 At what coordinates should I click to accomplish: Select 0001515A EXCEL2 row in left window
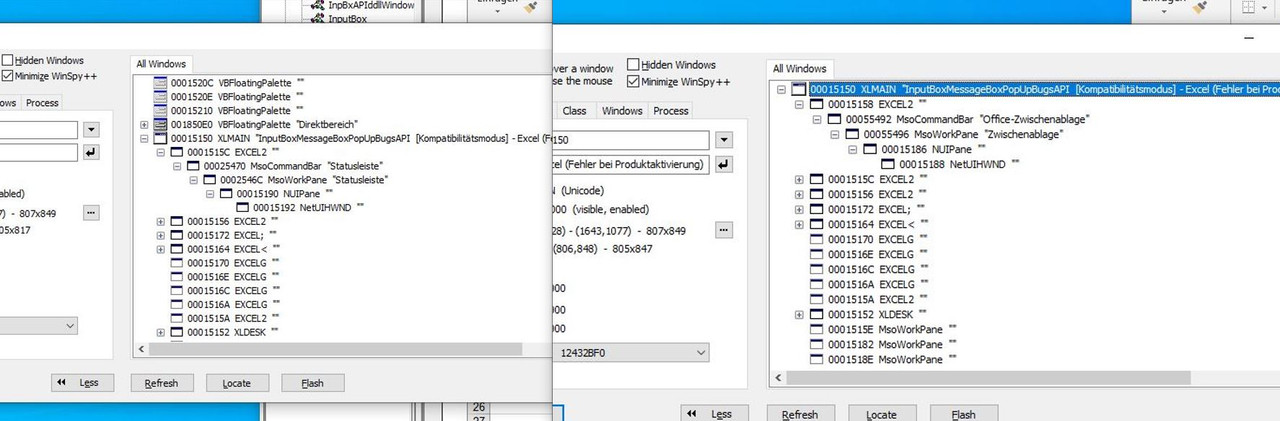227,318
